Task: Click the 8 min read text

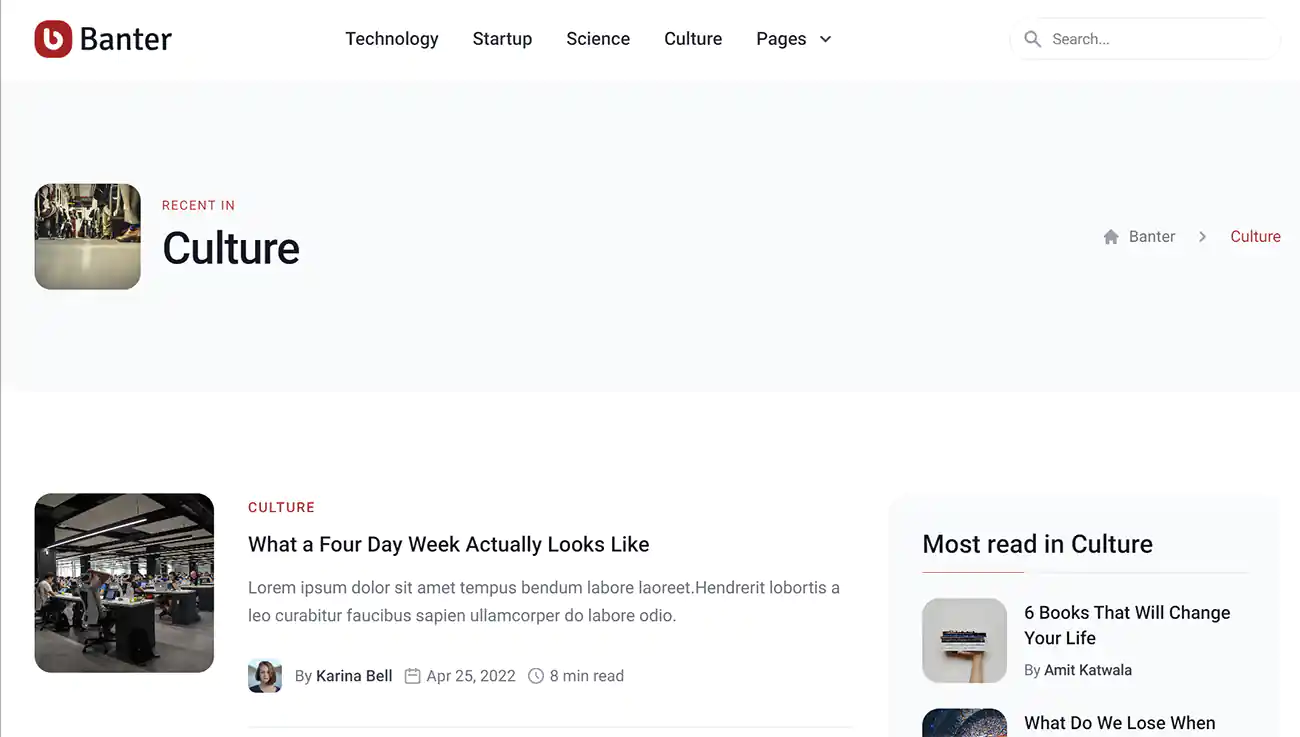Action: (x=587, y=676)
